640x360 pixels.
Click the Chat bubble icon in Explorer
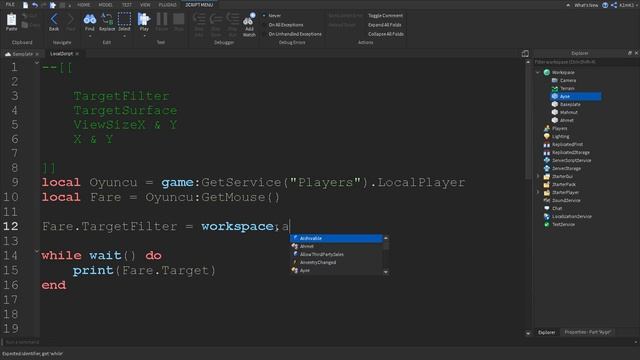547,208
